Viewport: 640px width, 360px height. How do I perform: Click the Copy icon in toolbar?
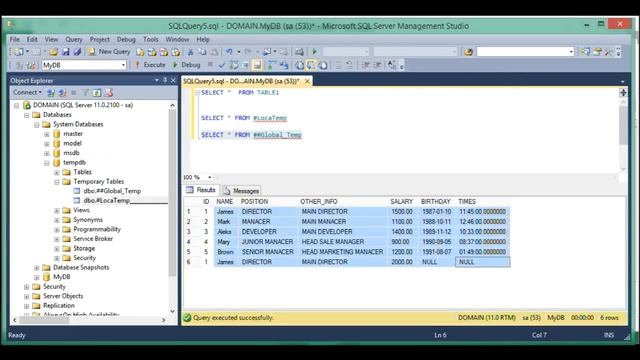pyautogui.click(x=202, y=52)
